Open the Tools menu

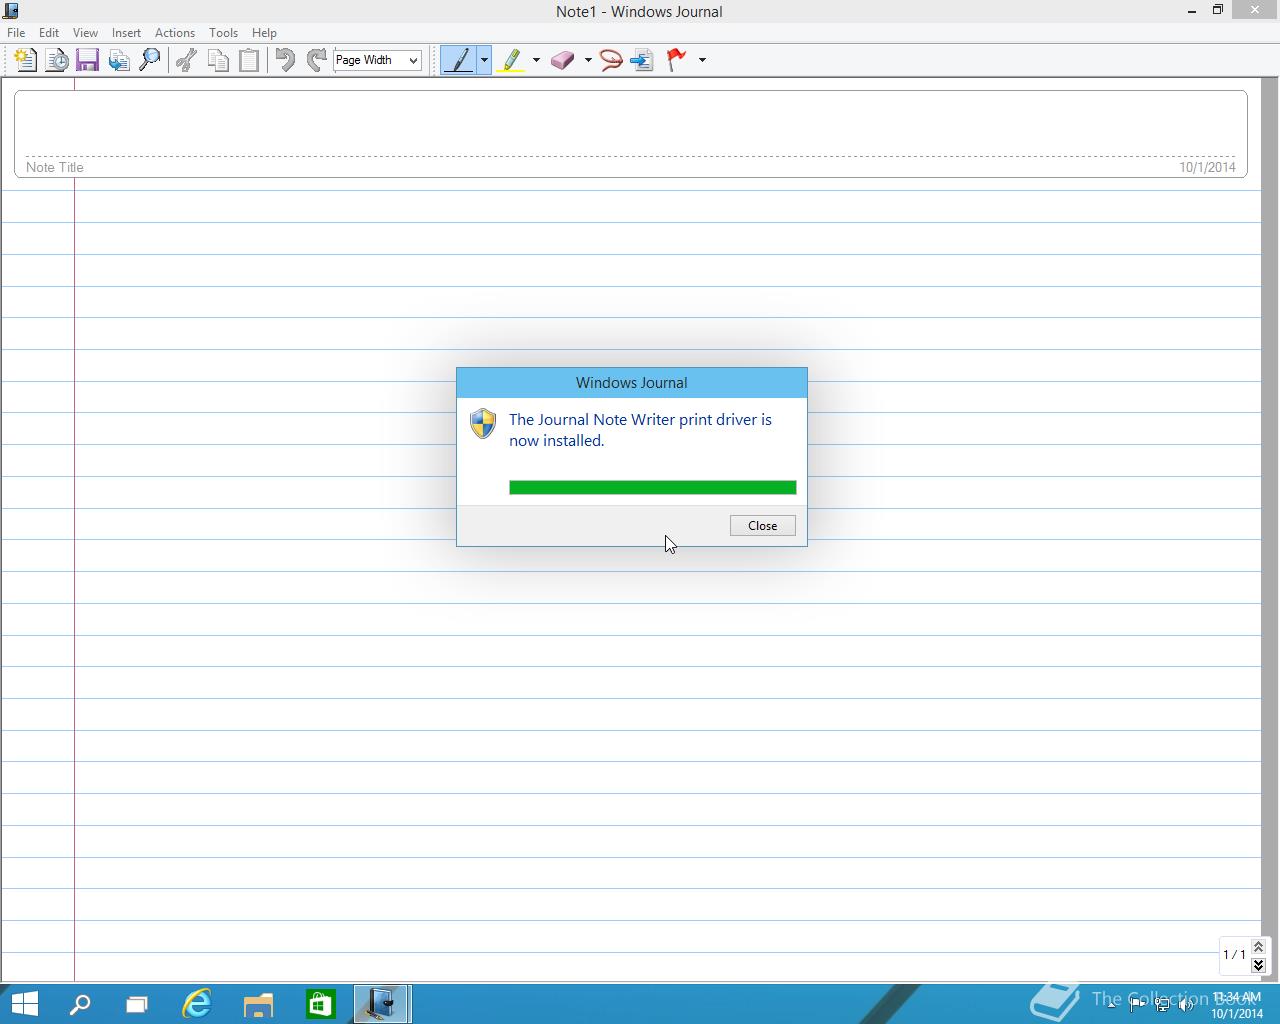pos(223,33)
